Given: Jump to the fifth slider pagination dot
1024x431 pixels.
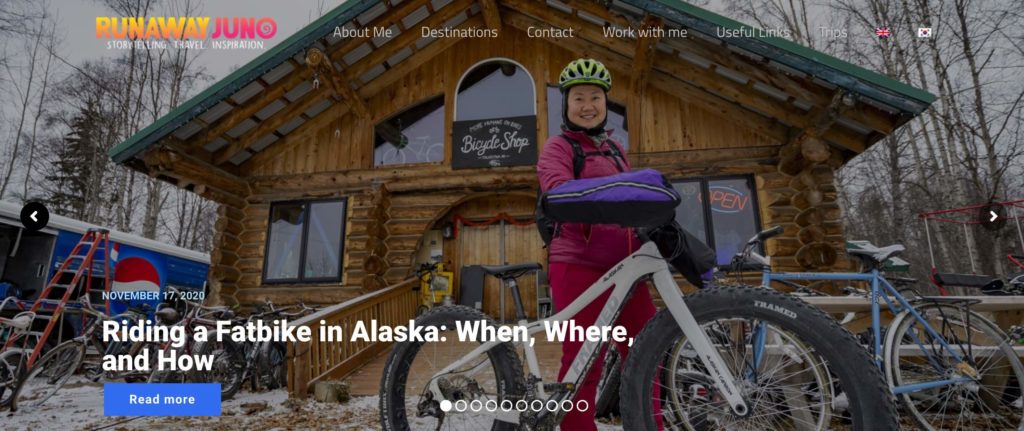Looking at the screenshot, I should tap(507, 406).
